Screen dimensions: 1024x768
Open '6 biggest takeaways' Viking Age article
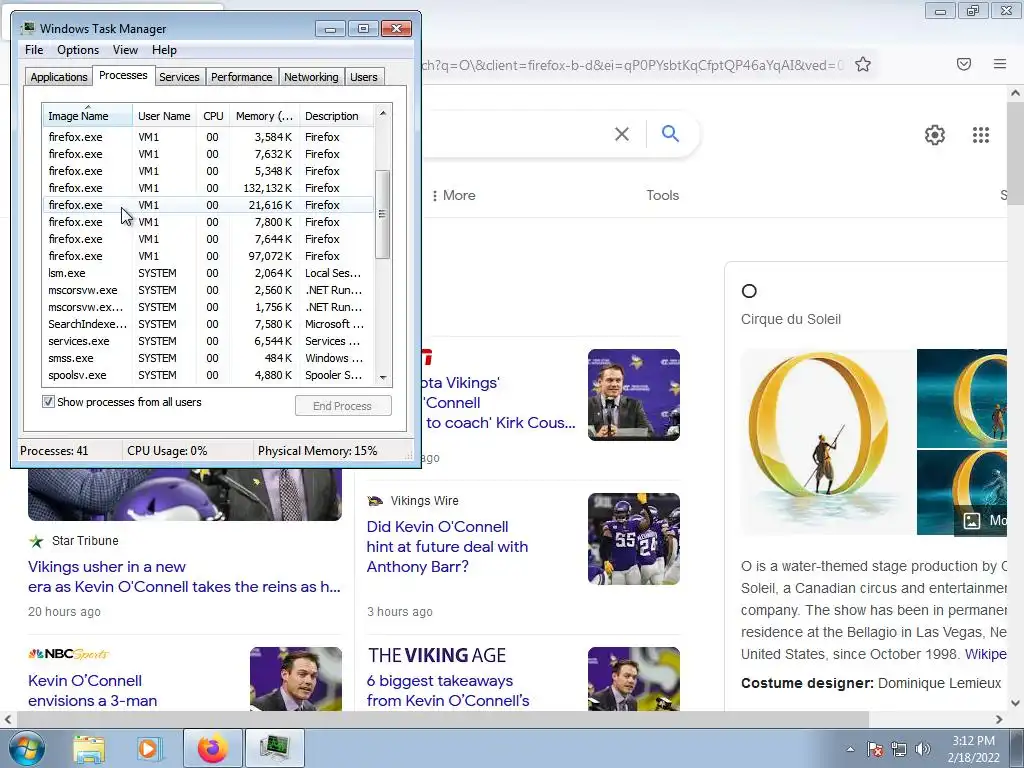click(448, 690)
